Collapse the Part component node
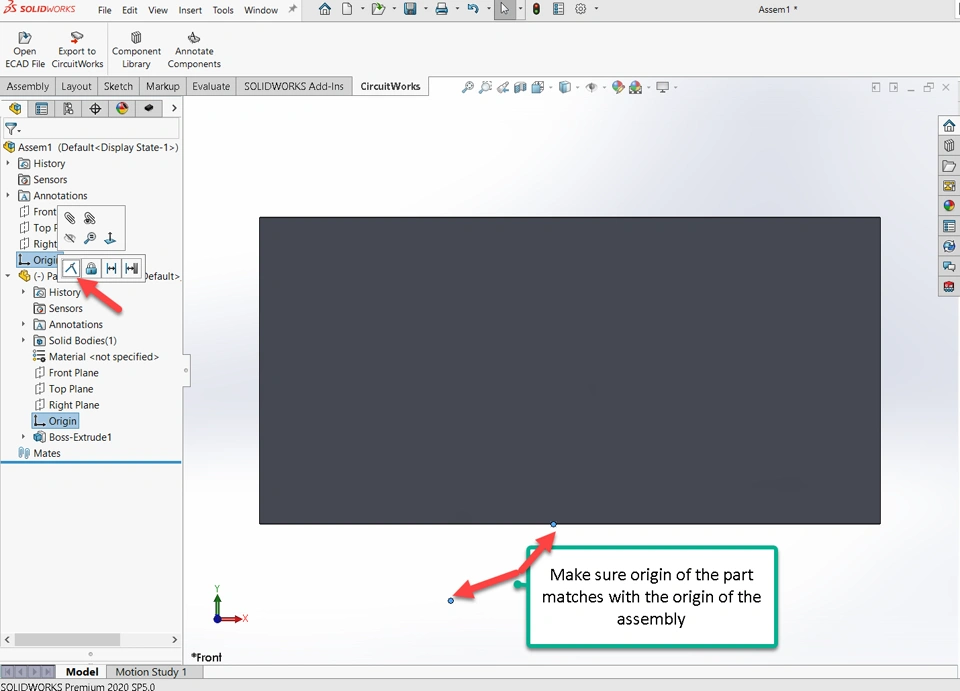The image size is (960, 691). point(8,276)
